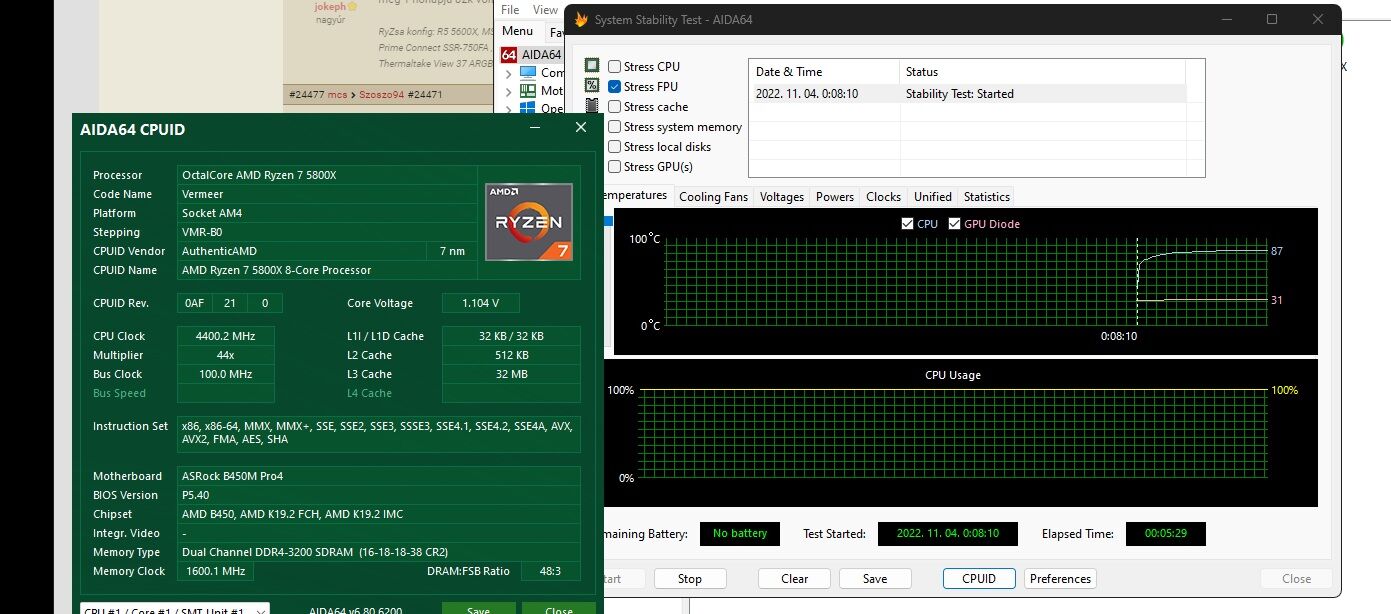Click the '48:3' DRAM:FSB Ratio value
Viewport: 1391px width, 614px height.
tap(549, 571)
